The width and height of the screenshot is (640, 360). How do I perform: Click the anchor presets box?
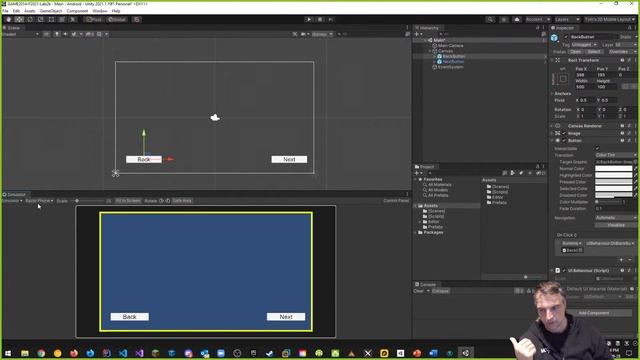(563, 78)
